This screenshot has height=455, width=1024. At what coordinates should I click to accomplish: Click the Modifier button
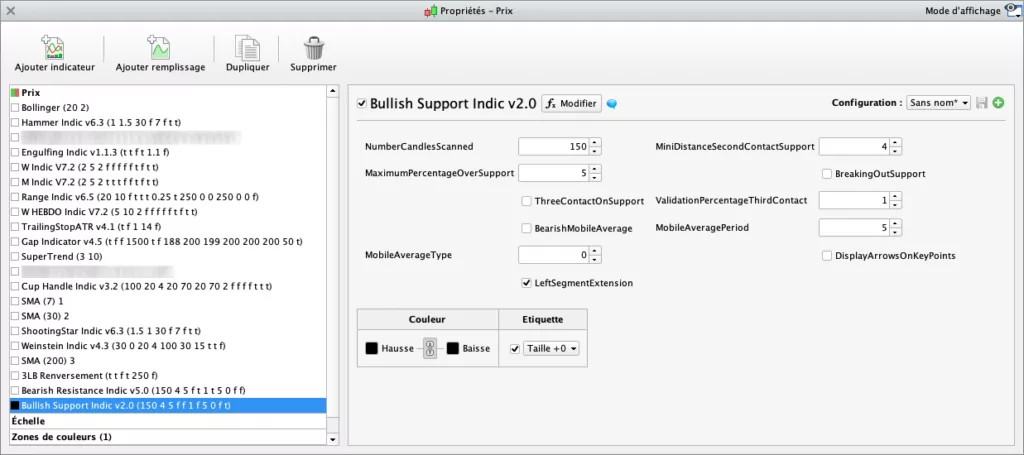pyautogui.click(x=572, y=103)
